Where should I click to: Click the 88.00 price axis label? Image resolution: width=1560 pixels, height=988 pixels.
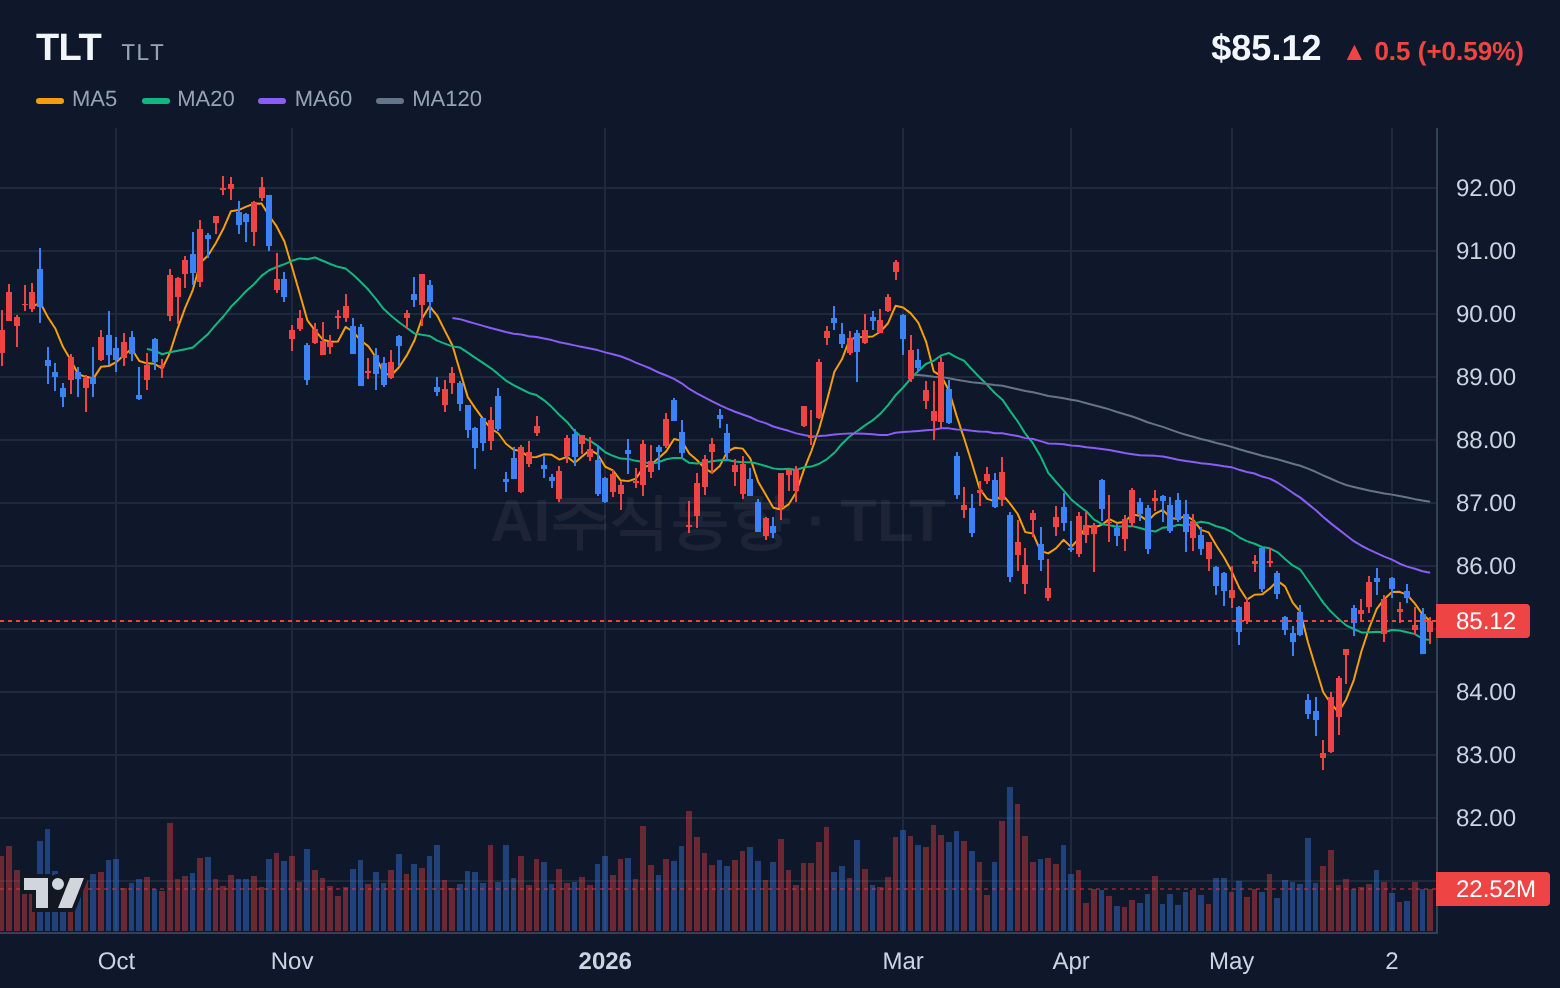coord(1486,440)
